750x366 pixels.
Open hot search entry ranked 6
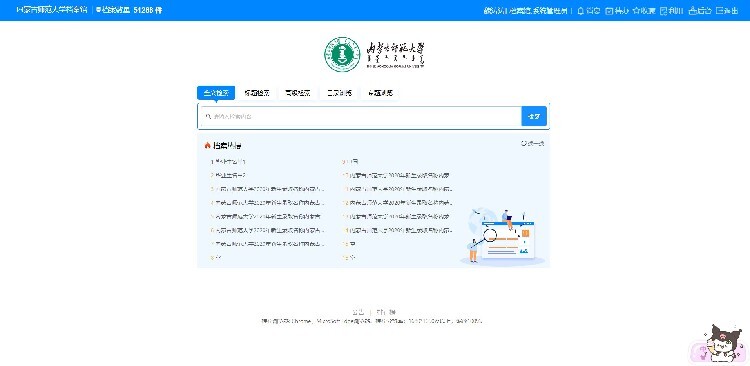pos(268,230)
